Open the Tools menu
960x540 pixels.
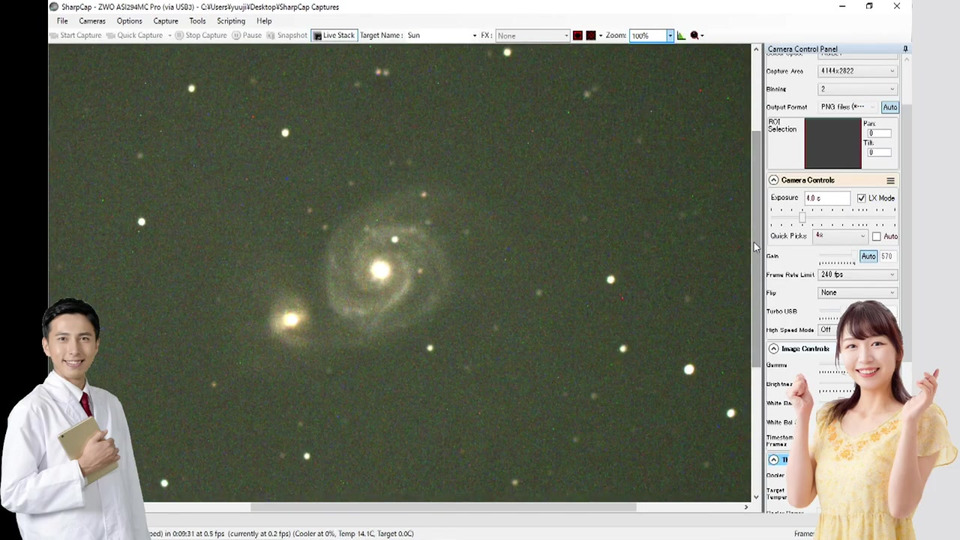tap(197, 21)
